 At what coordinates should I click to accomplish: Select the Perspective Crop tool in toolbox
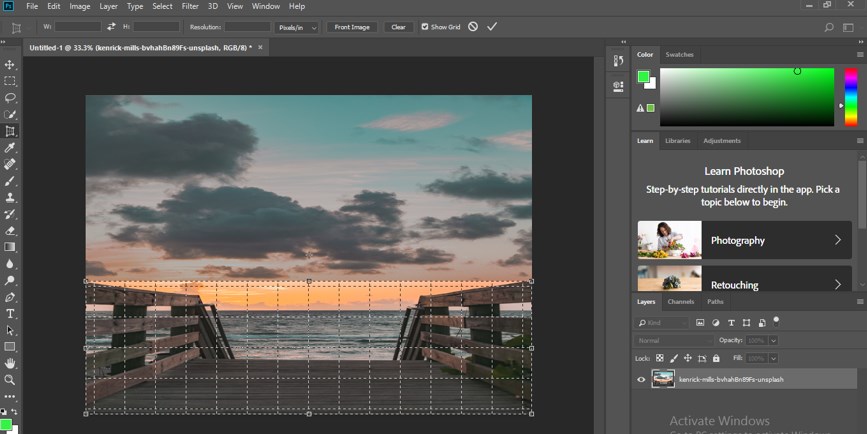tap(10, 131)
